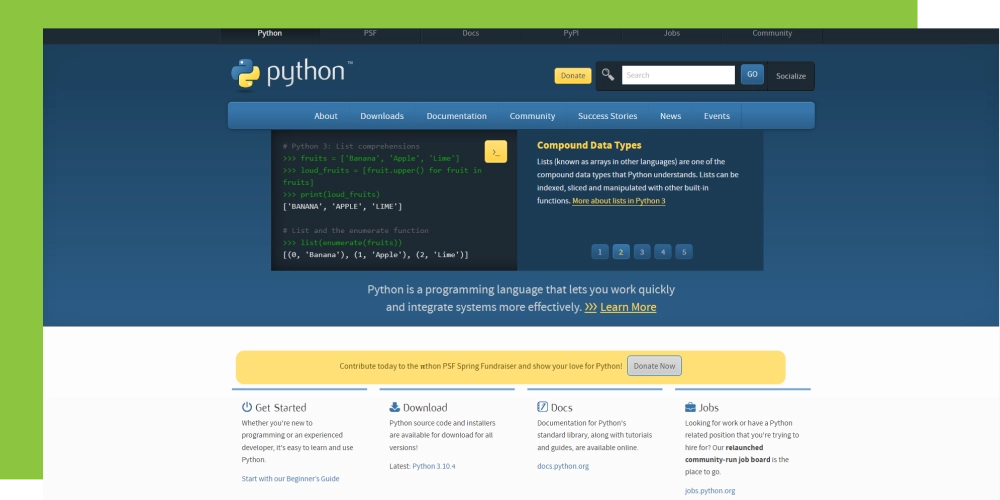1000x500 pixels.
Task: Click the Donate Now button
Action: pos(654,366)
